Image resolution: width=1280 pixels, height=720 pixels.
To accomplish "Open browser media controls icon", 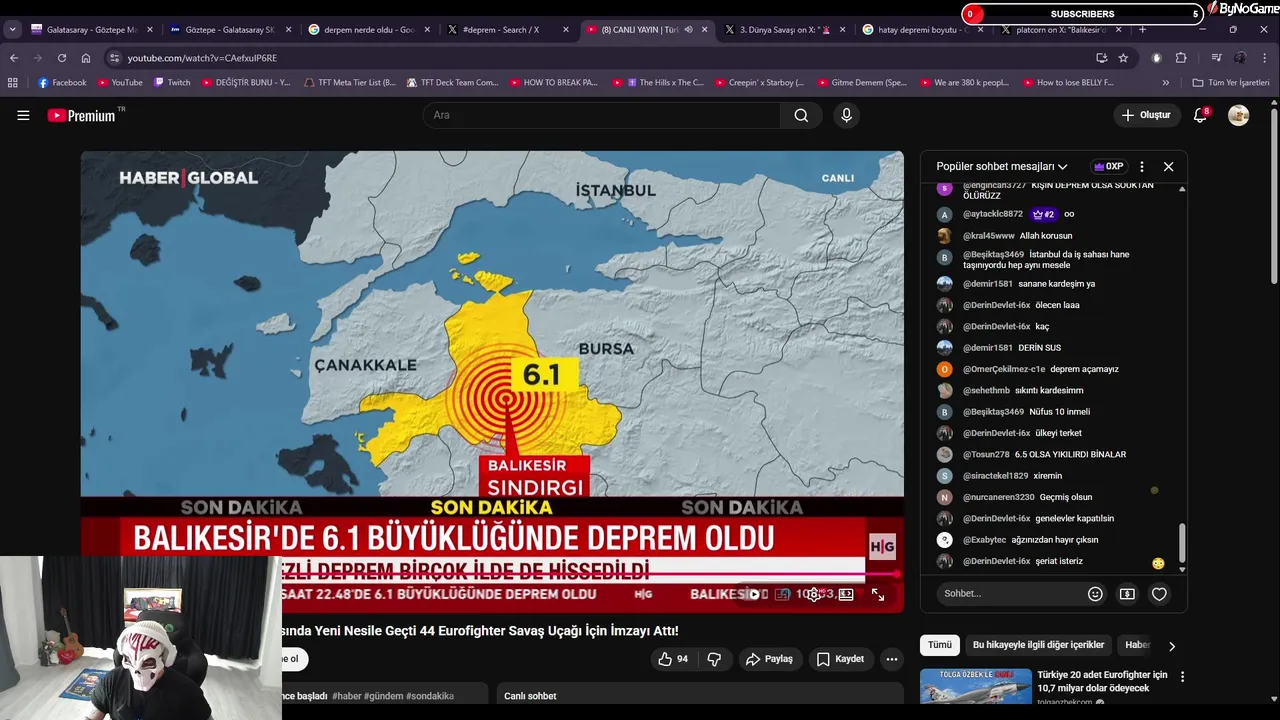I will coord(1217,58).
